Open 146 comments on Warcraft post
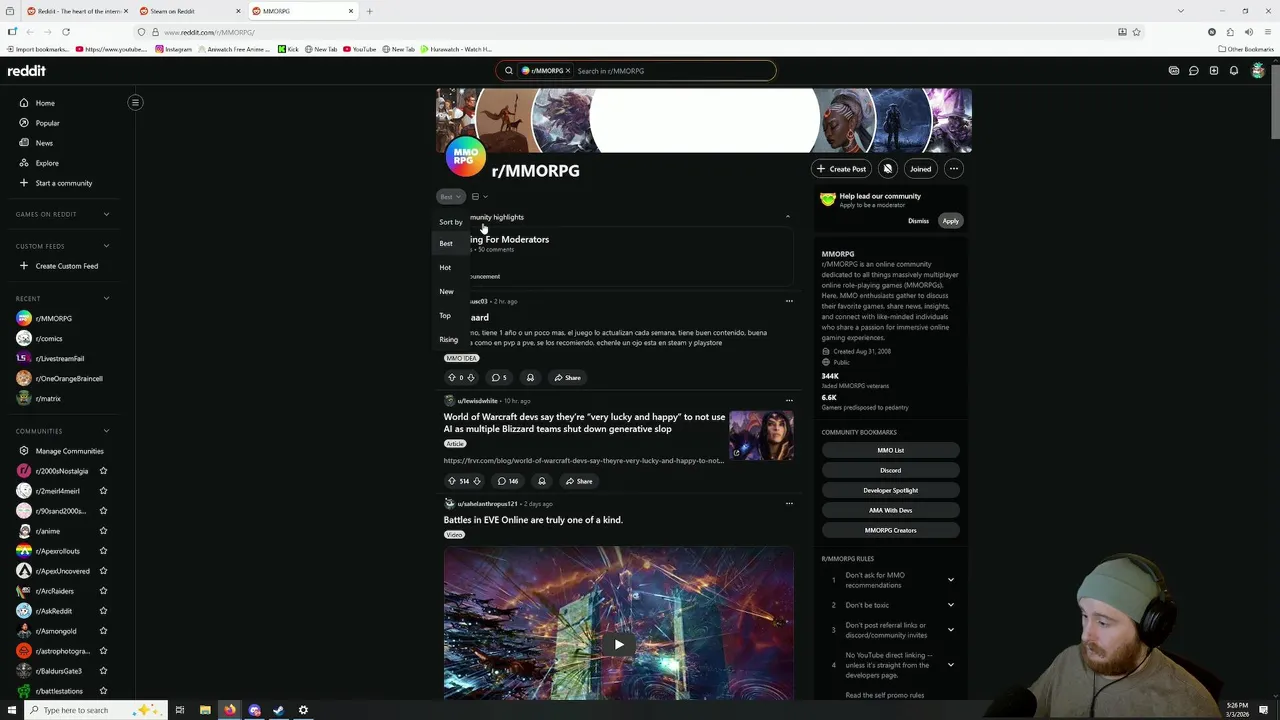Image resolution: width=1280 pixels, height=720 pixels. click(x=508, y=481)
